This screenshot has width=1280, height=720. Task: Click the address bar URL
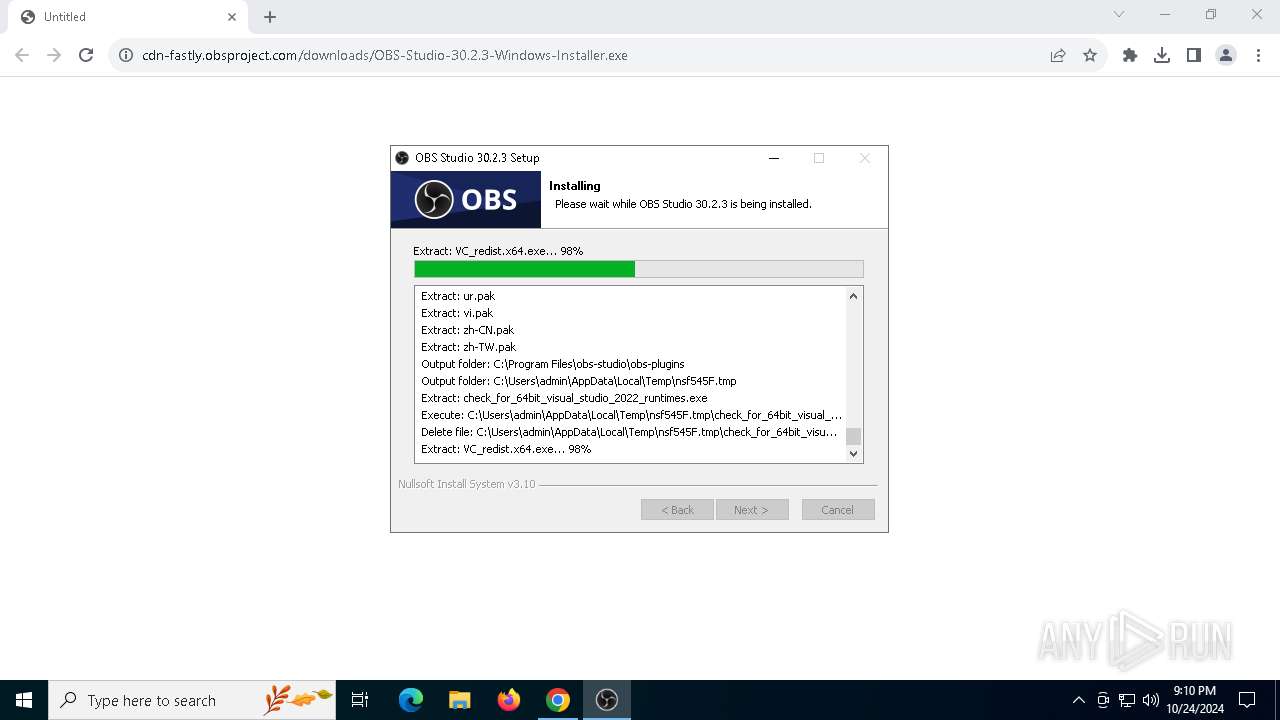(385, 55)
